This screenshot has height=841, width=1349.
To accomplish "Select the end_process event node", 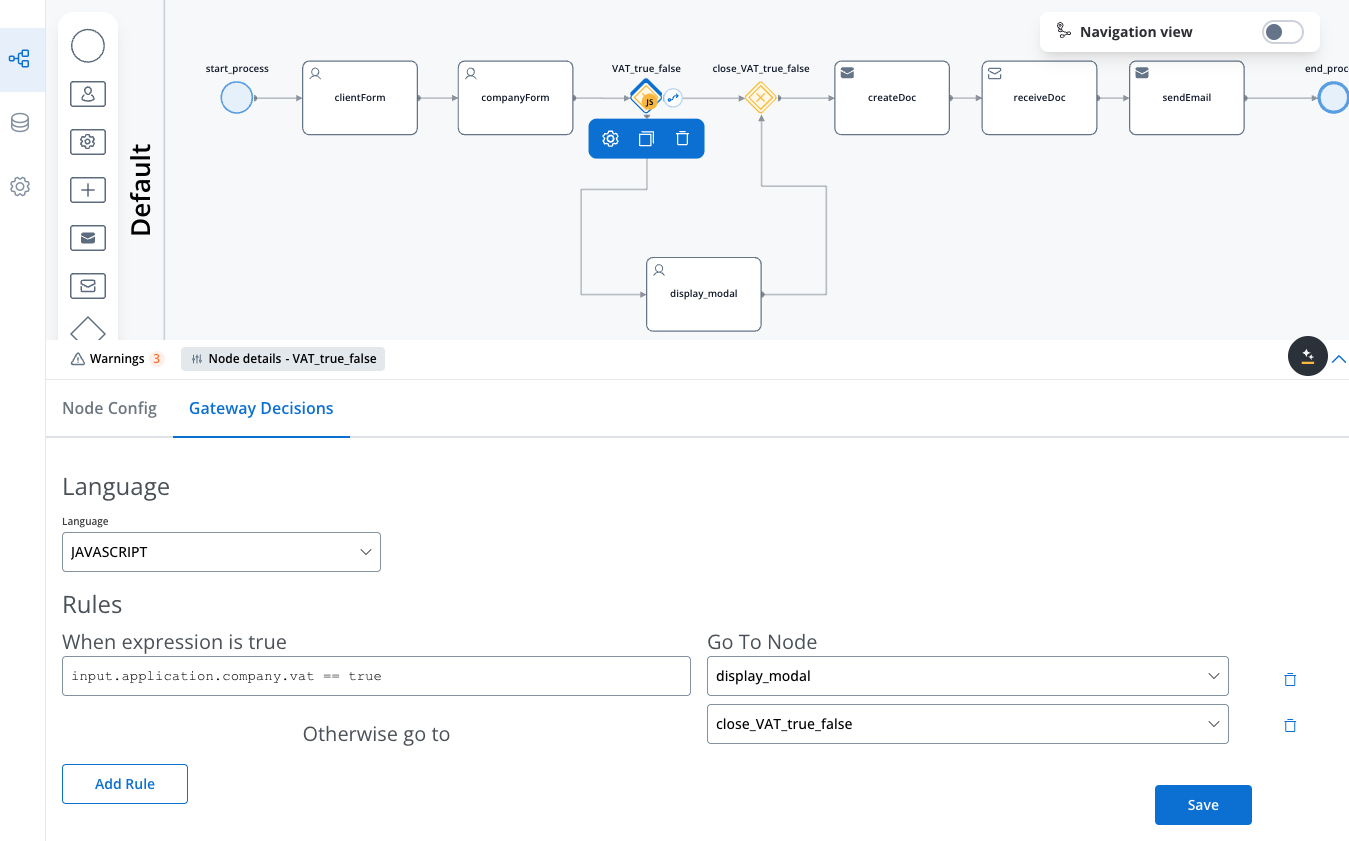I will pos(1333,98).
